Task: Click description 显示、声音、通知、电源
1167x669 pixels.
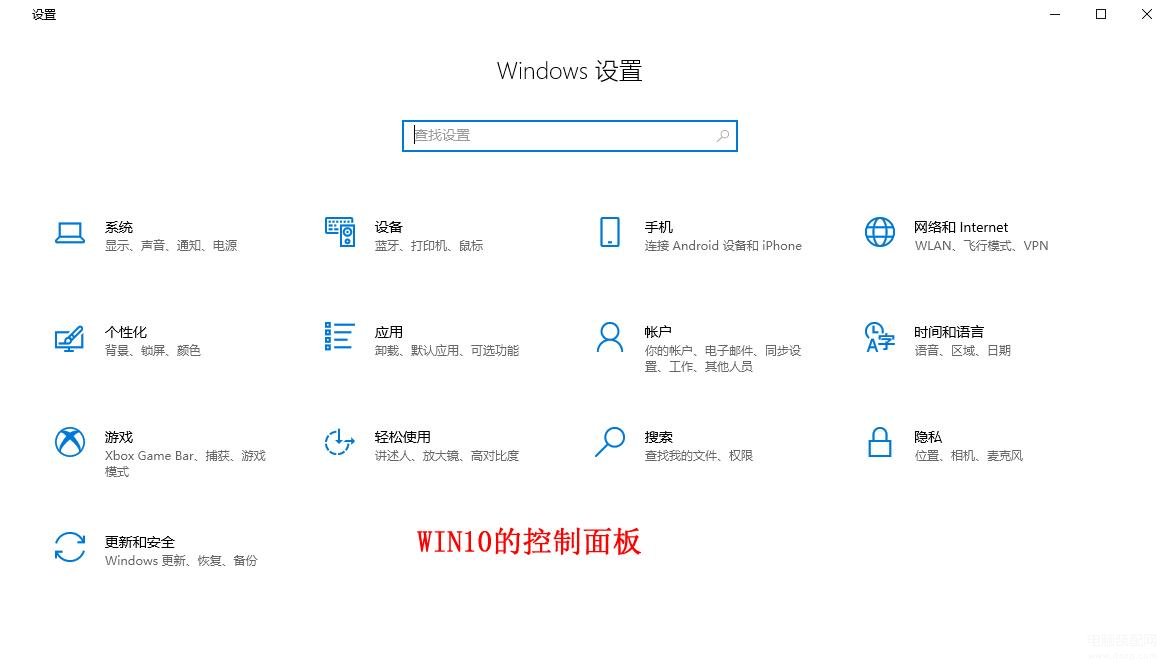Action: [171, 246]
